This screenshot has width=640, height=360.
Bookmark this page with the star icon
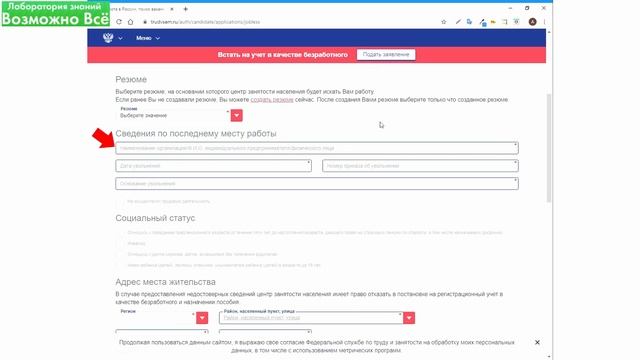click(444, 22)
